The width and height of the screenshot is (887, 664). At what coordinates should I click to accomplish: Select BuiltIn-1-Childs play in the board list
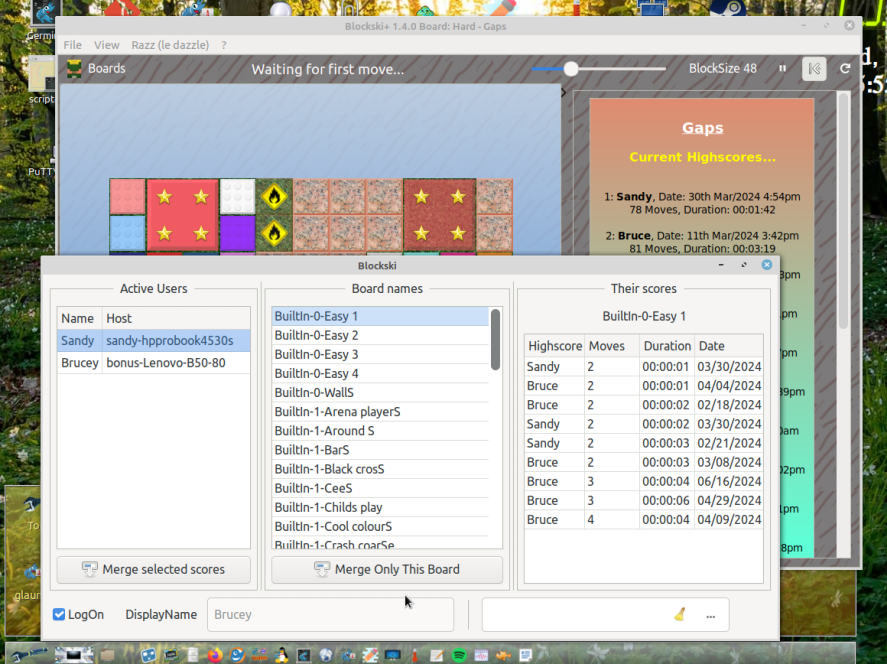329,507
